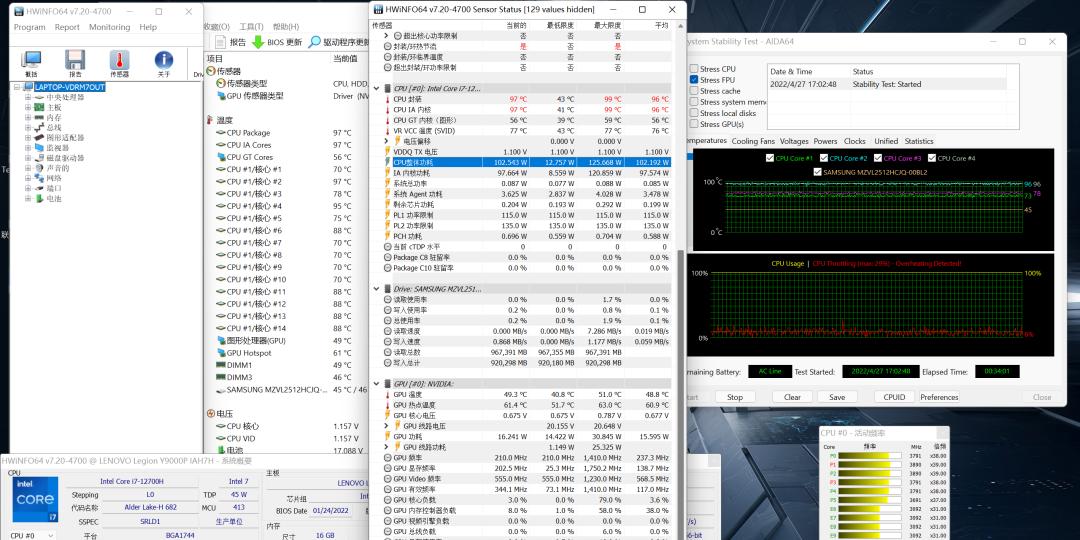
Task: Select the 声音的 audio icon in tree
Action: [x=39, y=168]
